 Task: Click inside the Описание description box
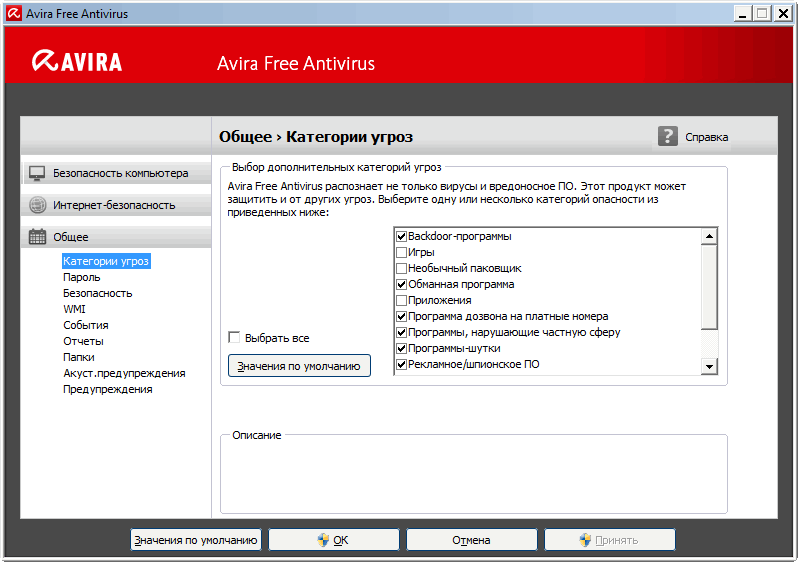click(x=473, y=477)
